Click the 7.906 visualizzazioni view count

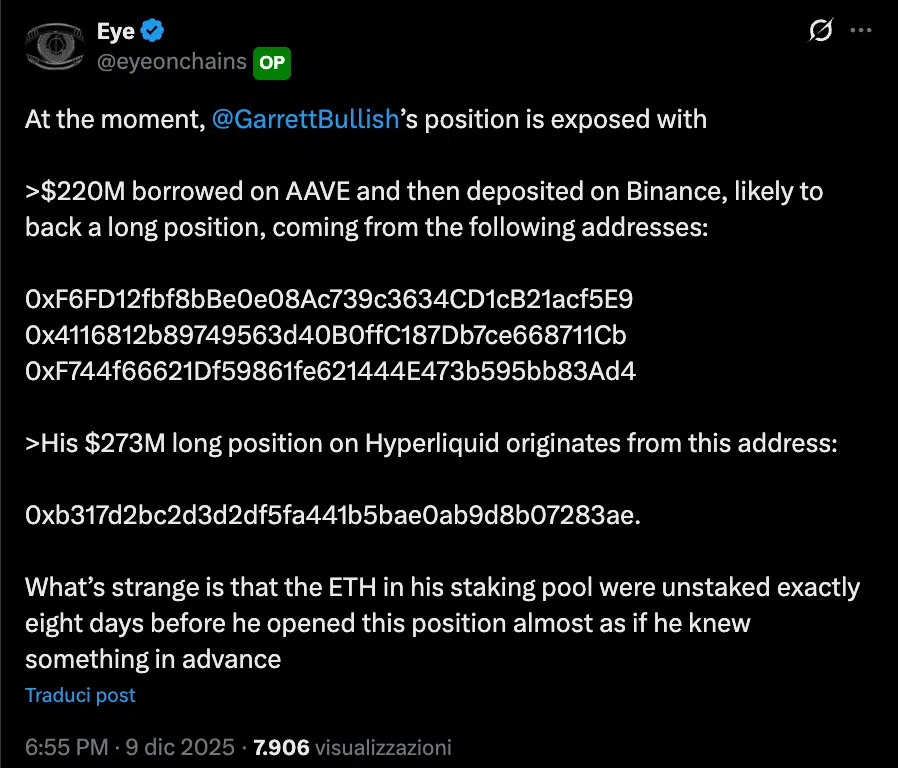pos(353,747)
